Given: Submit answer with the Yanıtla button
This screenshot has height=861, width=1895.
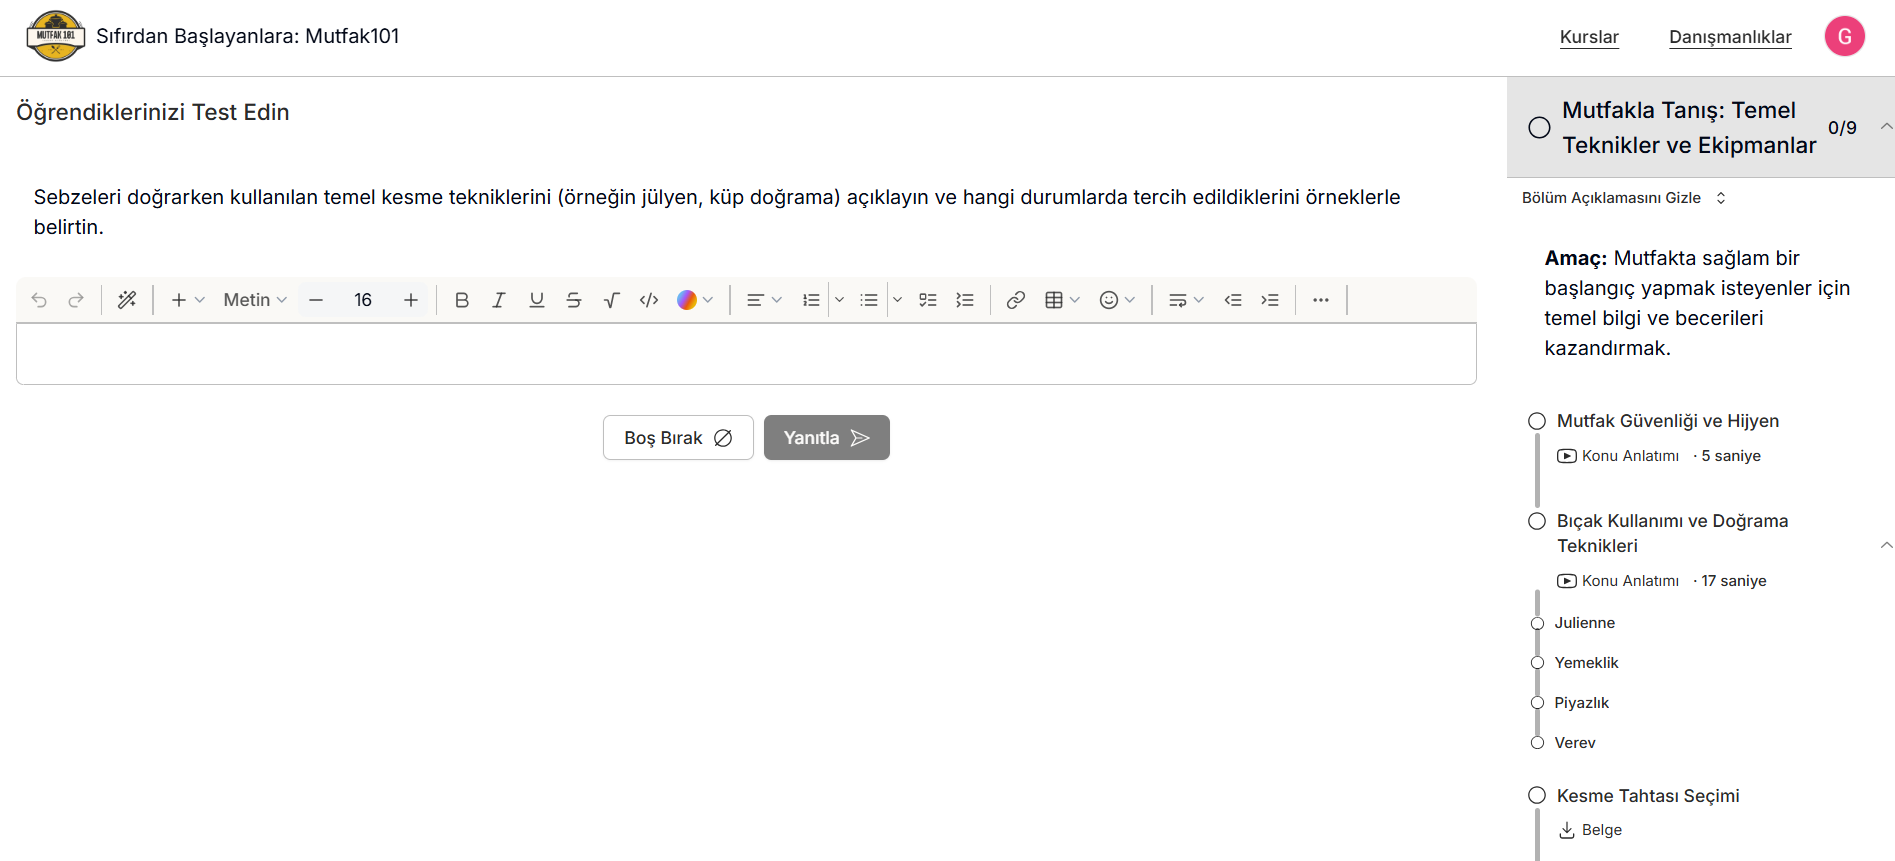Looking at the screenshot, I should click(x=827, y=438).
